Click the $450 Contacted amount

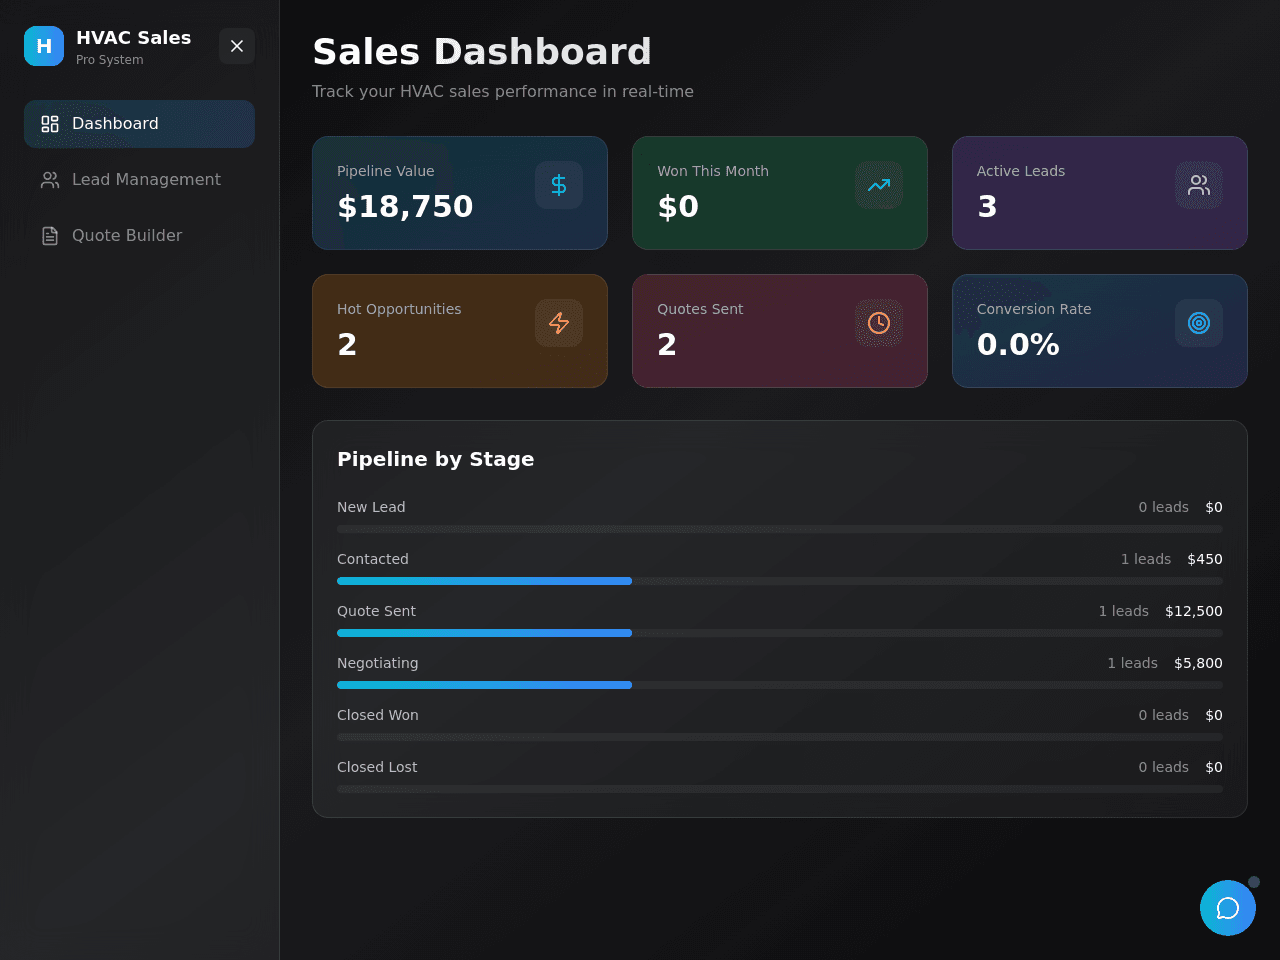[x=1205, y=559]
